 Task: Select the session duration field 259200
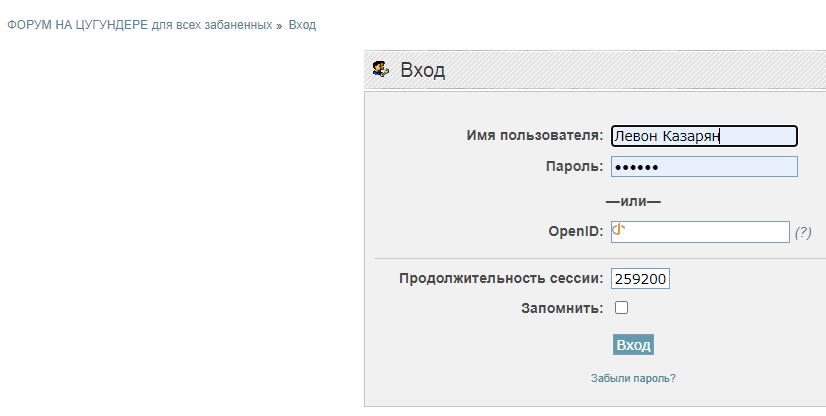point(640,279)
